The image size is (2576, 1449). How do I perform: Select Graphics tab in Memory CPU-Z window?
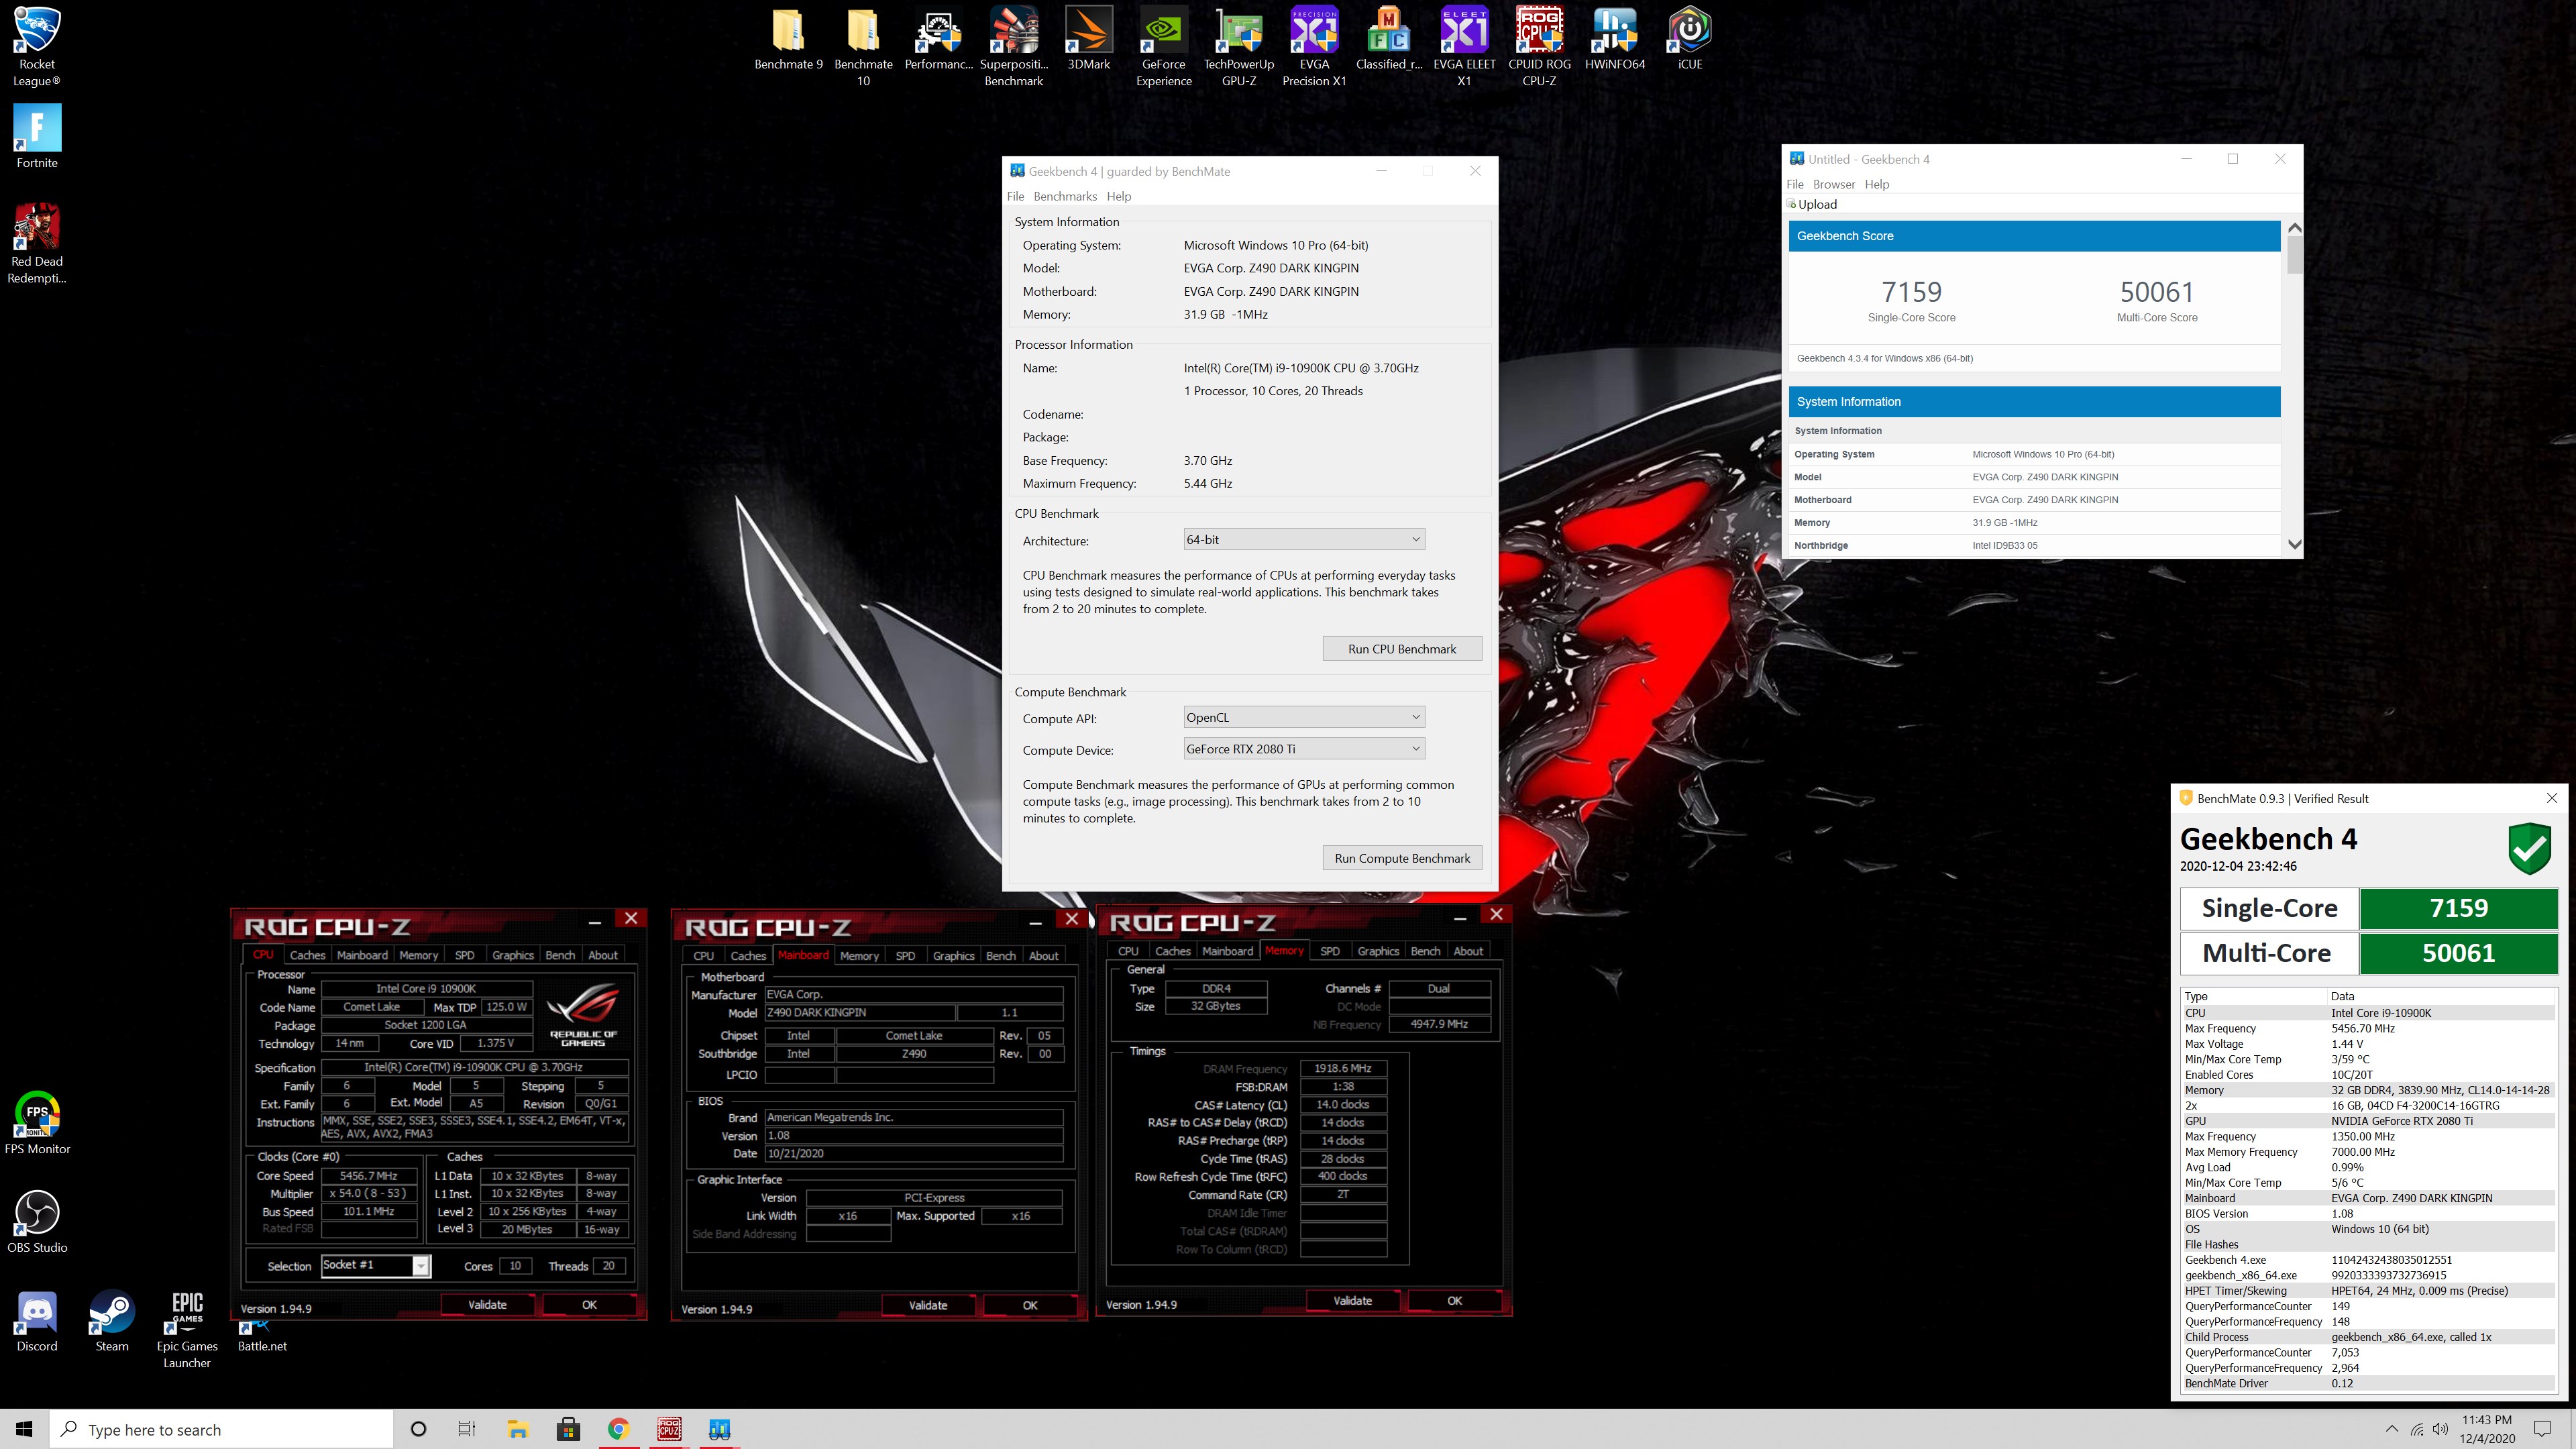[1377, 952]
